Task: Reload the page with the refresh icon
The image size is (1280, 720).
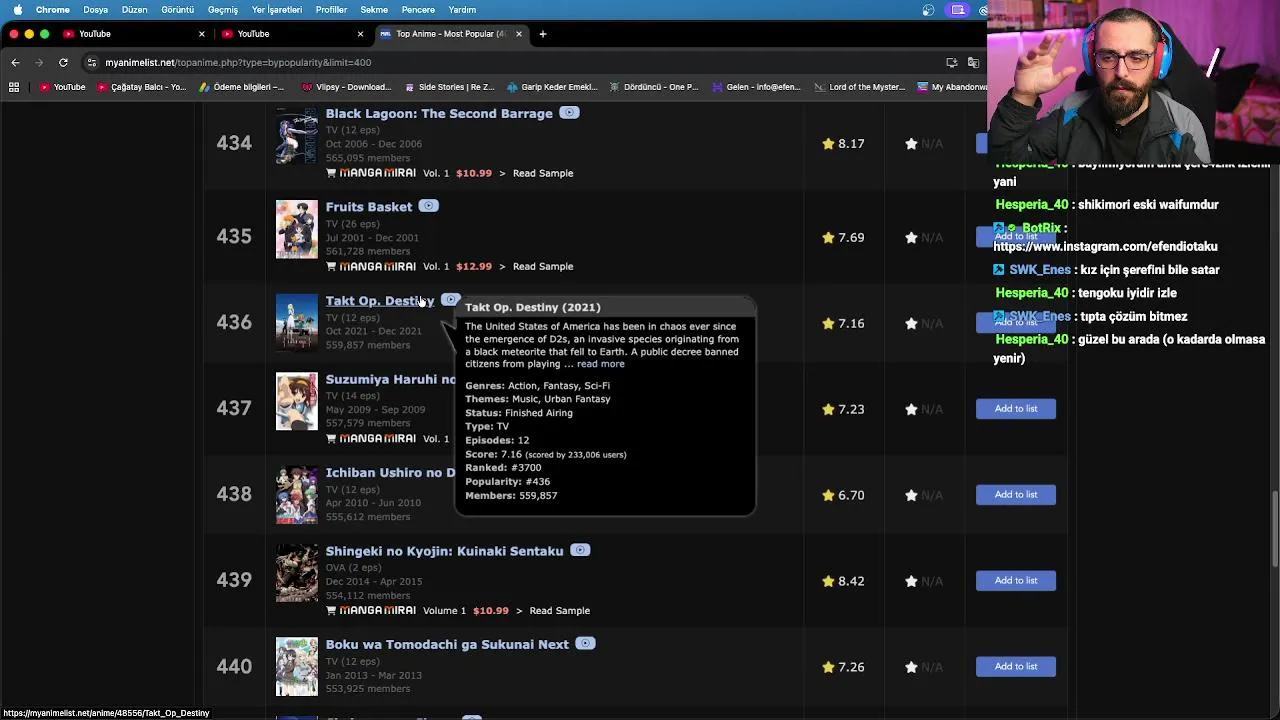Action: [x=63, y=62]
